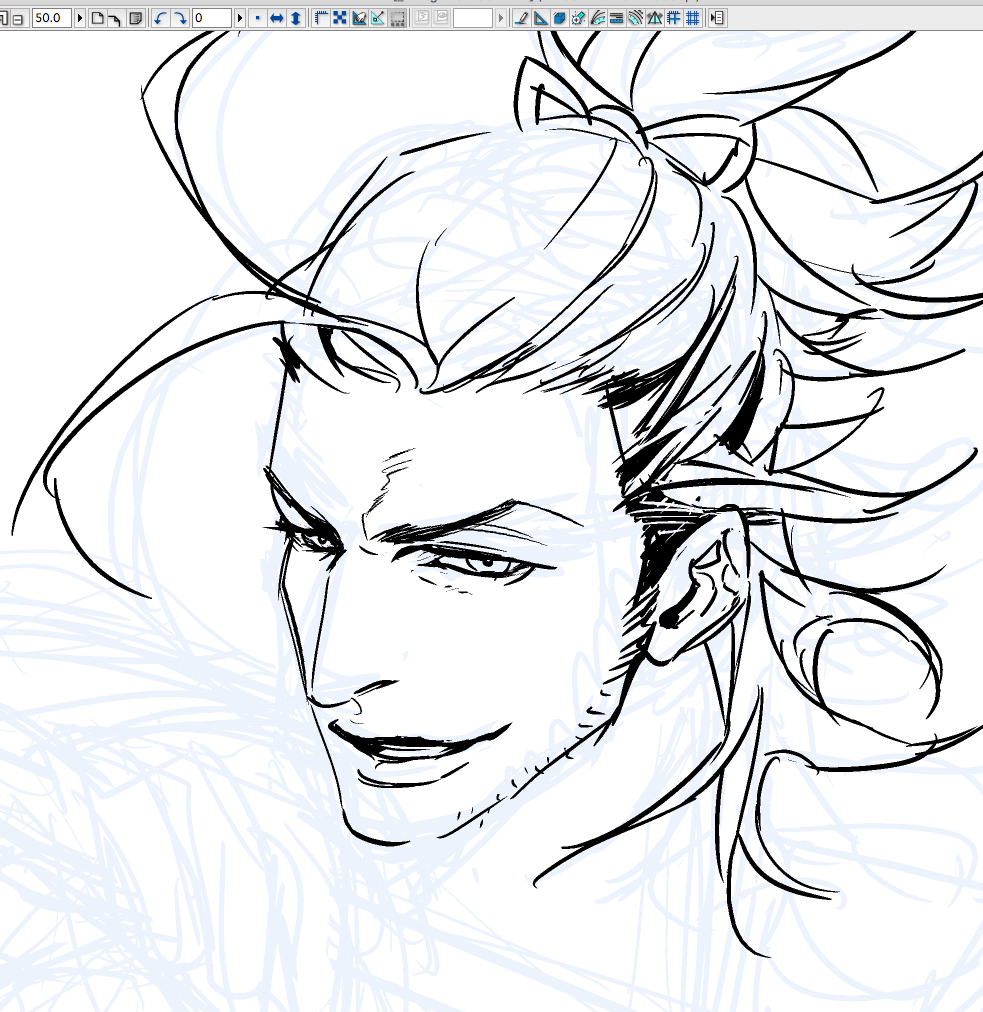Rotate the canvas right
This screenshot has width=983, height=1012.
pos(180,18)
